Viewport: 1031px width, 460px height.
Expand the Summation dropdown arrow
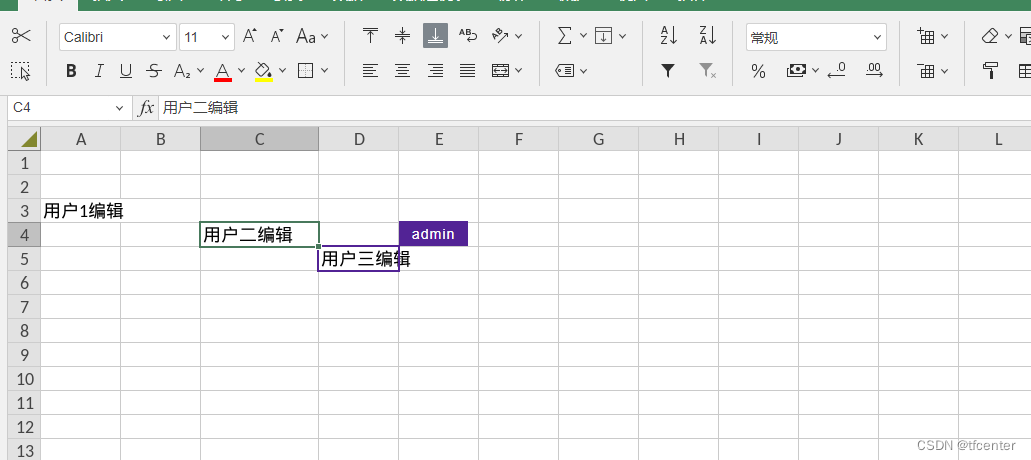pos(583,36)
